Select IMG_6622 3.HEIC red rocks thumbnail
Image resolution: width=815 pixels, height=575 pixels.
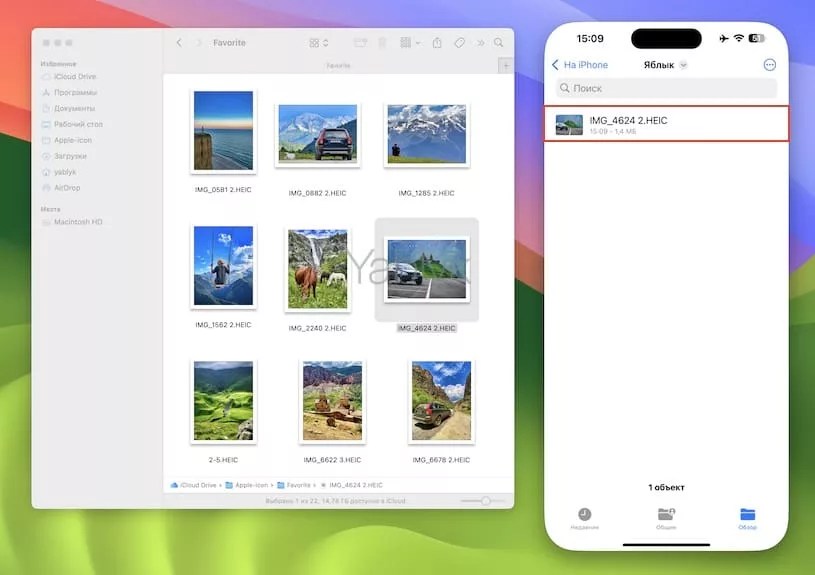[x=333, y=401]
